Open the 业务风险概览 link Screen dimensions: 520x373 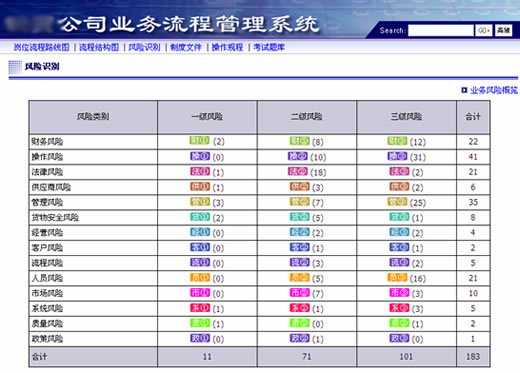coord(494,90)
